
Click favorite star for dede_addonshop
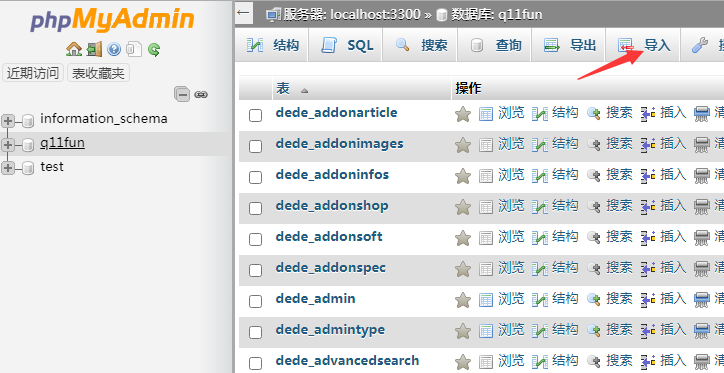463,207
